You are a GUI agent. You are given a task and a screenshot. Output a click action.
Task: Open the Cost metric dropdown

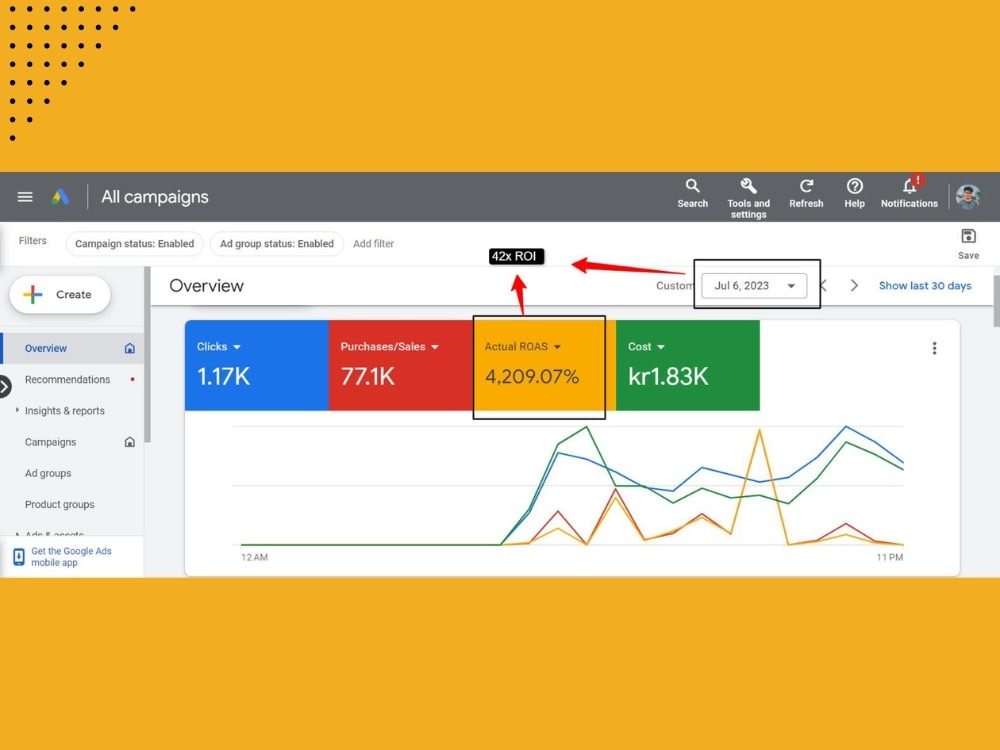click(x=646, y=346)
